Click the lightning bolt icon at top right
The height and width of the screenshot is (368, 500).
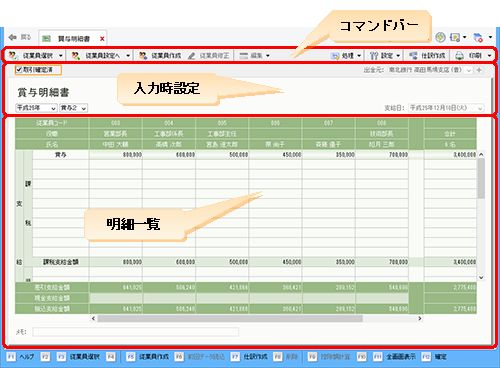(x=440, y=37)
